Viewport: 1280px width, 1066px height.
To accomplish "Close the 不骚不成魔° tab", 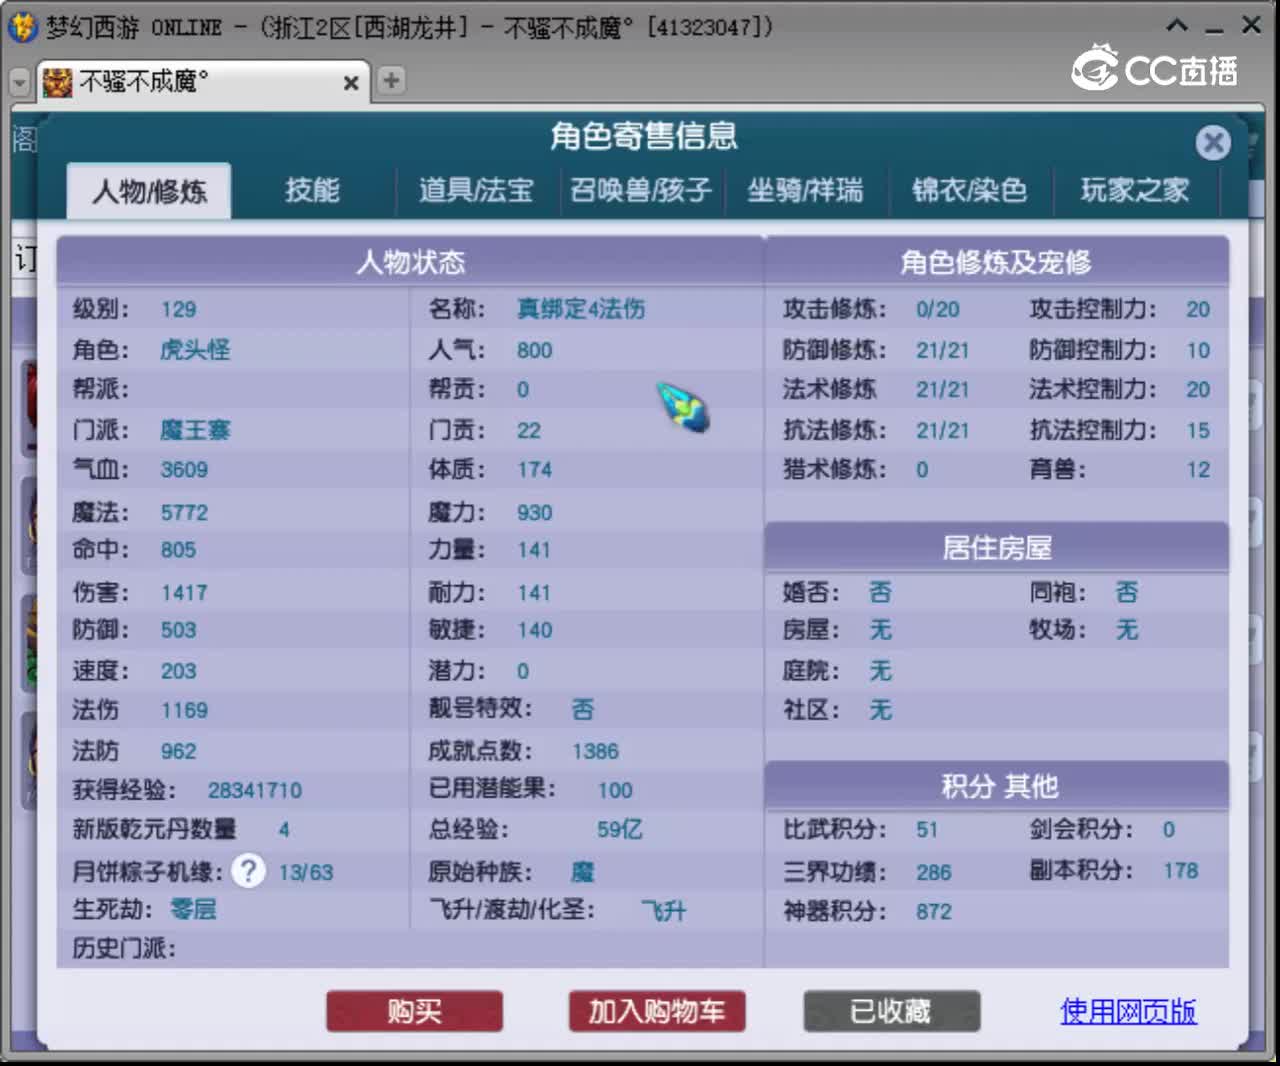I will [x=351, y=83].
